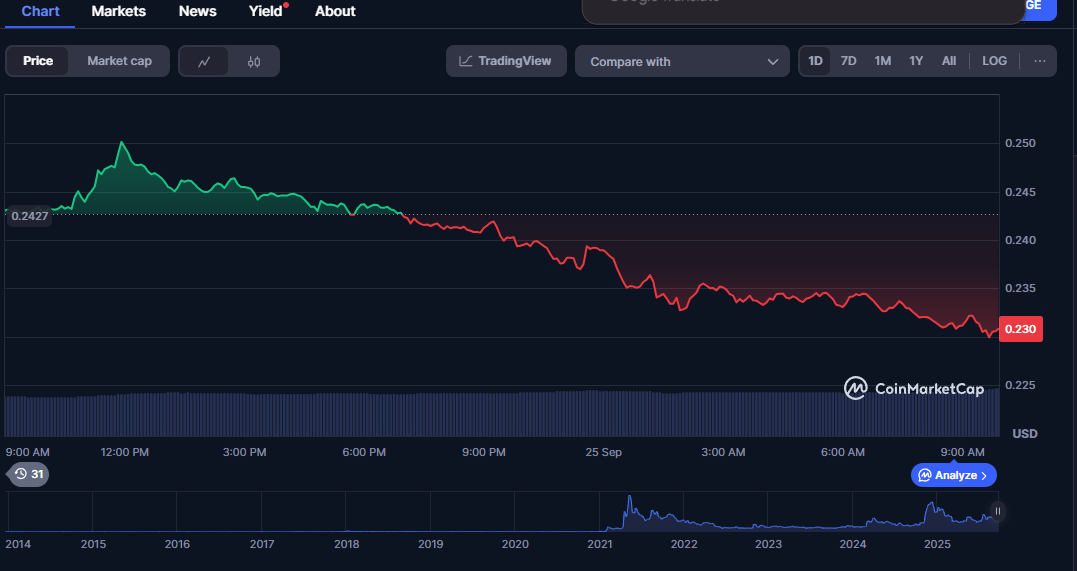Toggle chart to Market cap view

click(x=119, y=61)
